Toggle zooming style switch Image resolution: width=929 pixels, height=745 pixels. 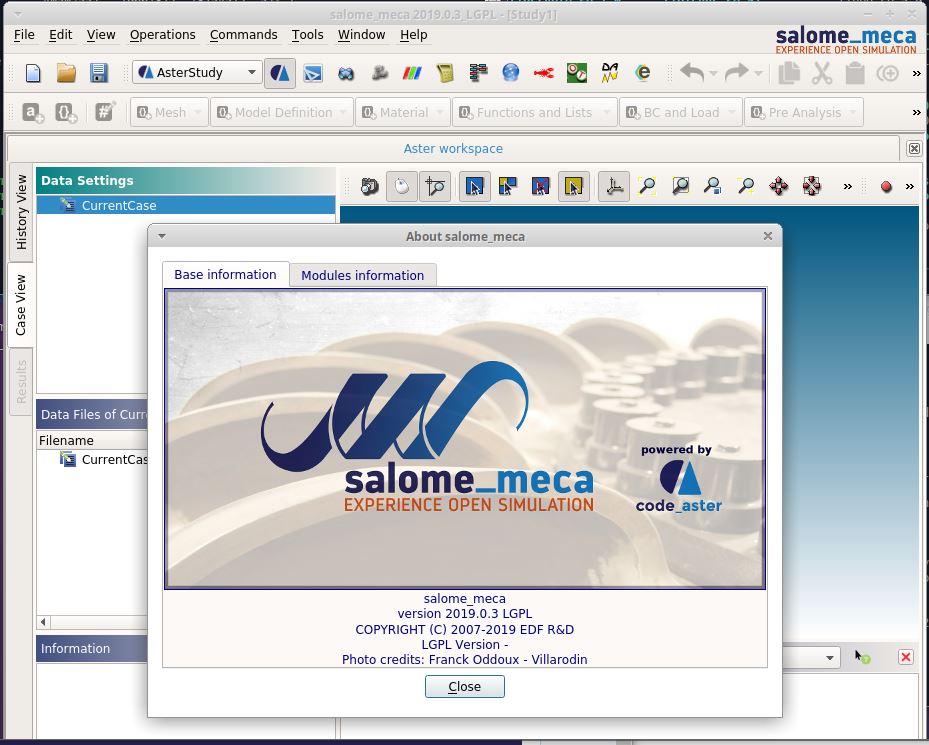(435, 187)
